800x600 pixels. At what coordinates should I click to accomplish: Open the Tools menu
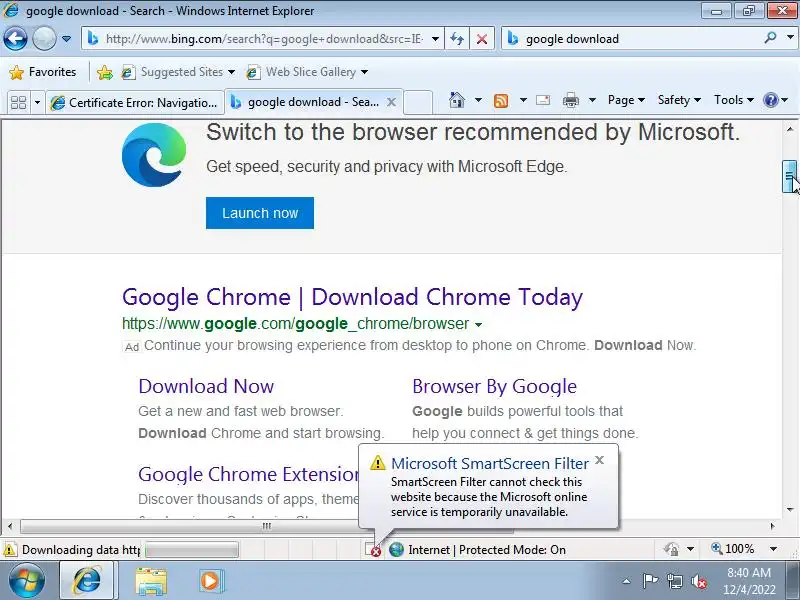734,100
